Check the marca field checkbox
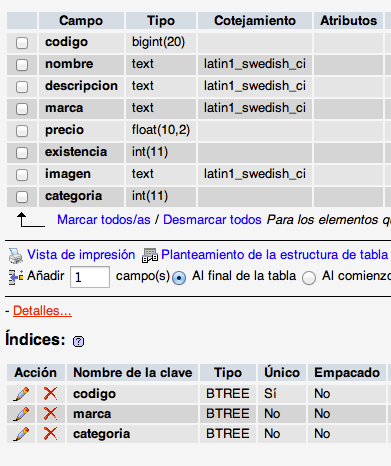391x466 pixels. [x=22, y=109]
